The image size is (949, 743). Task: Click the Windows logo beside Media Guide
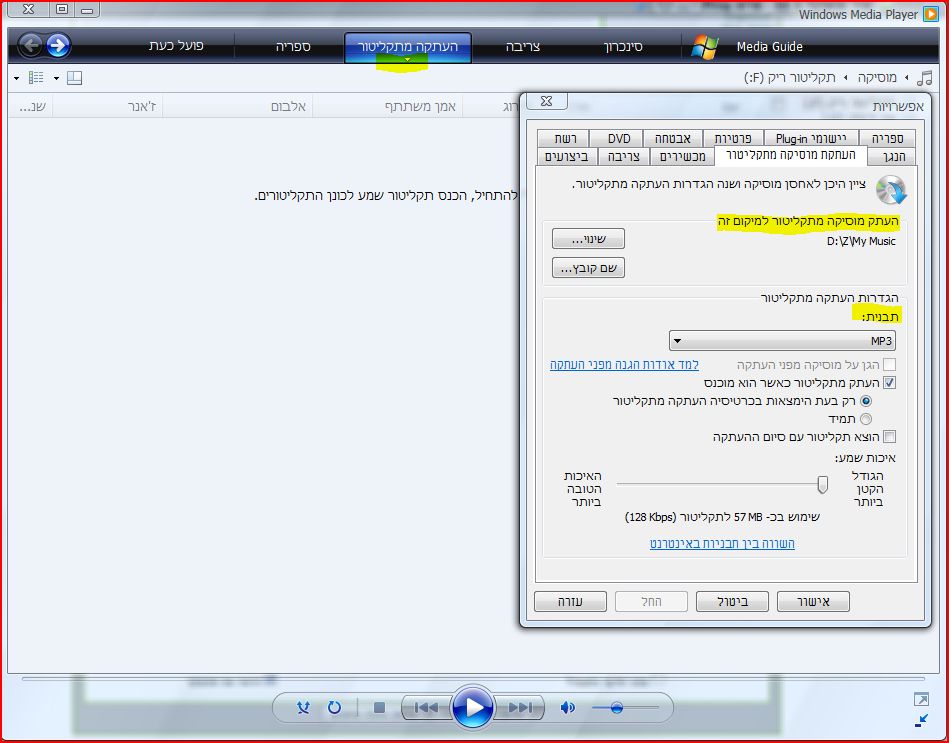(x=705, y=47)
